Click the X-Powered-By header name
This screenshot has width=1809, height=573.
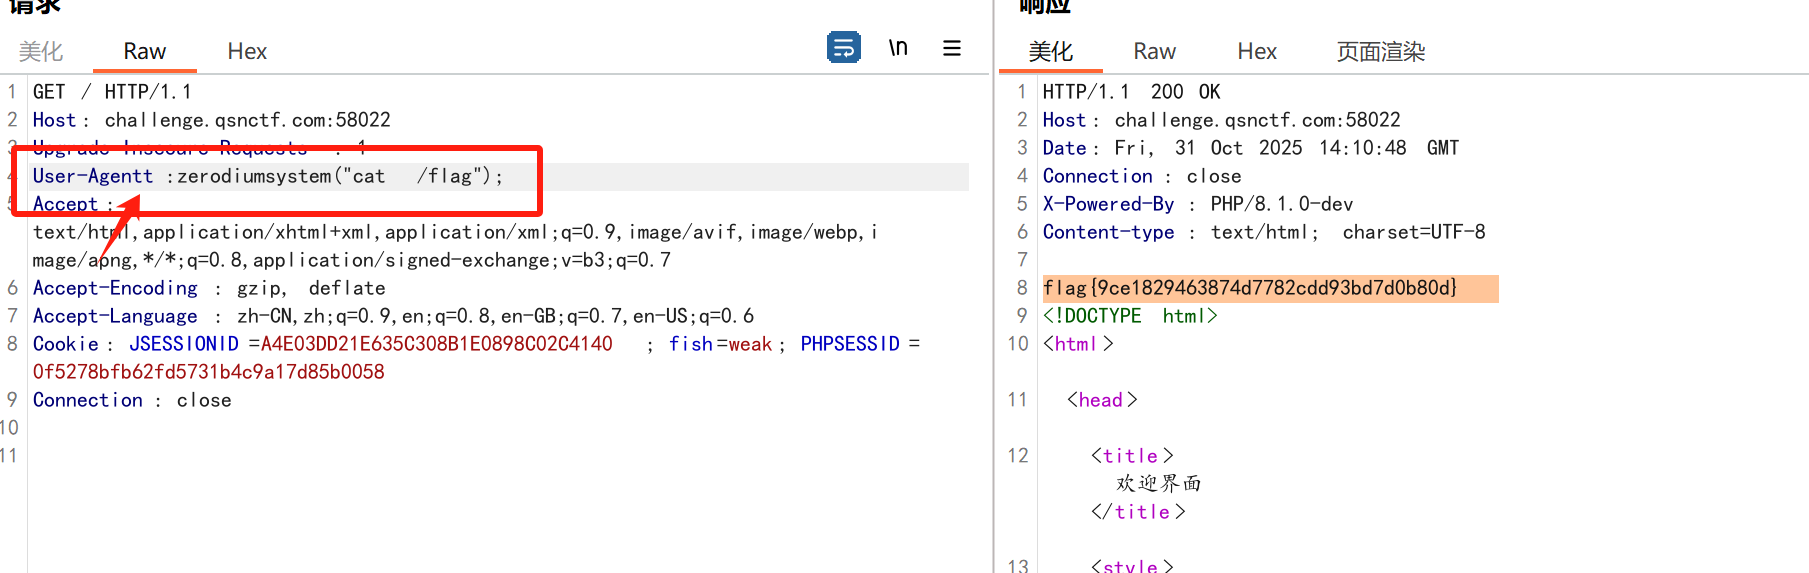point(1108,204)
